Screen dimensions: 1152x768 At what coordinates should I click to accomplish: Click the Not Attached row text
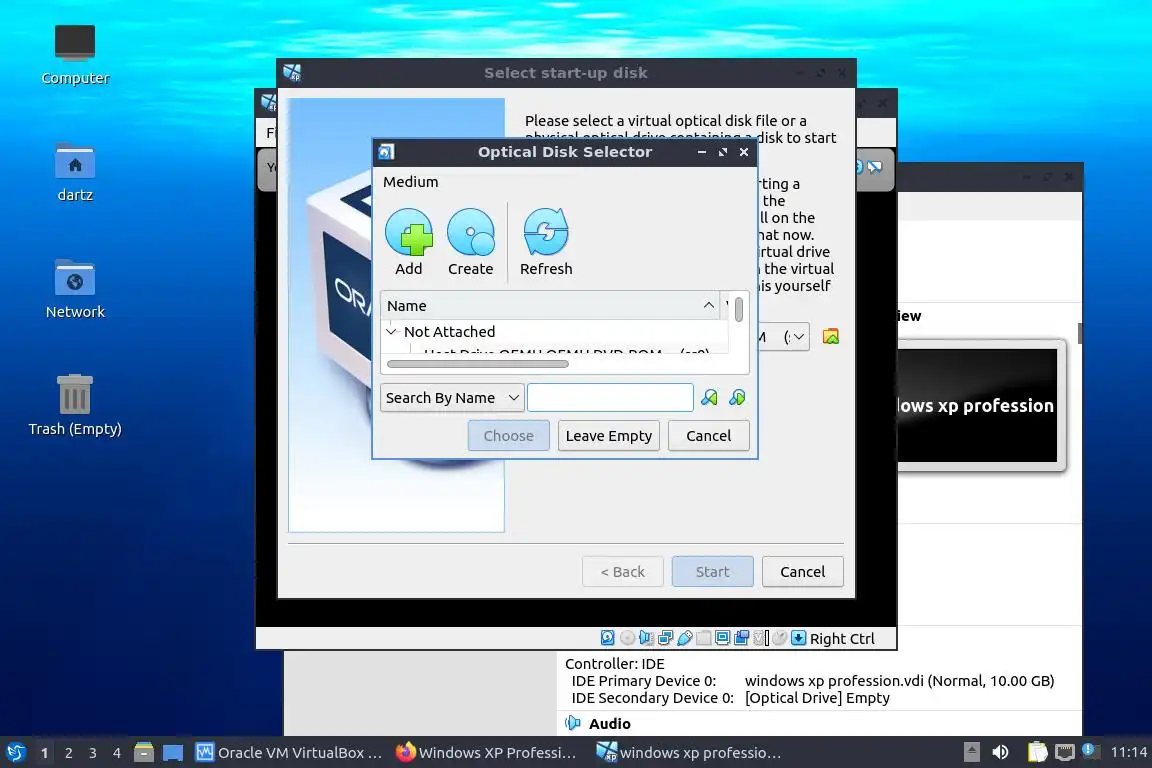click(x=450, y=331)
